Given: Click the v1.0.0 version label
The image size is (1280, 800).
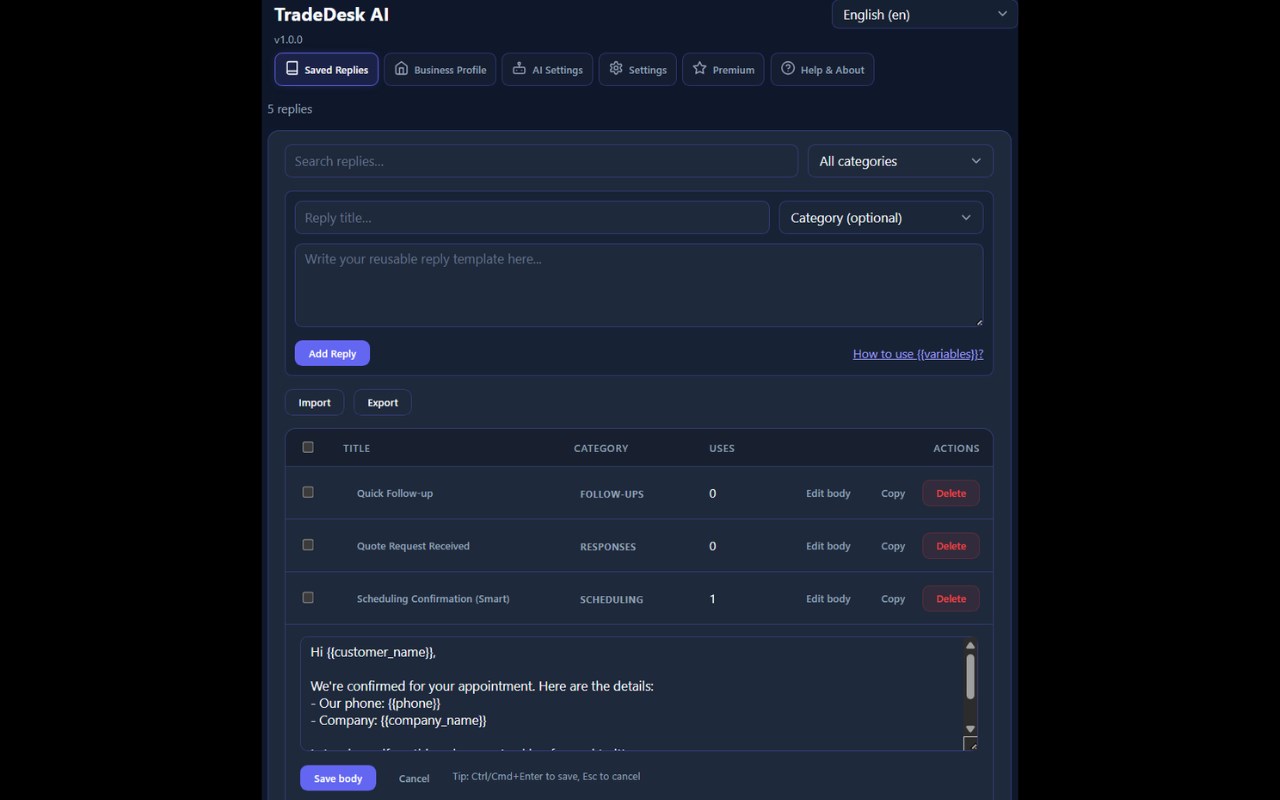Looking at the screenshot, I should 288,40.
